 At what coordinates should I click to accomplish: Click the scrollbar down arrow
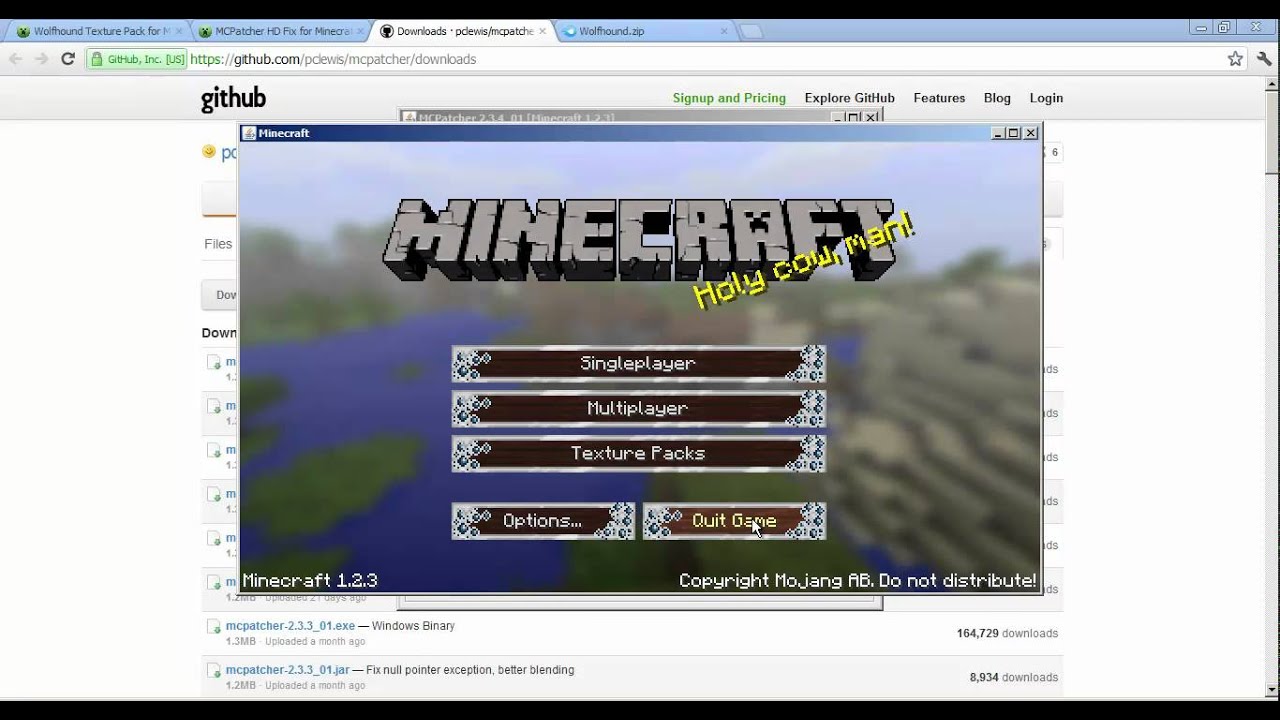coord(1272,690)
